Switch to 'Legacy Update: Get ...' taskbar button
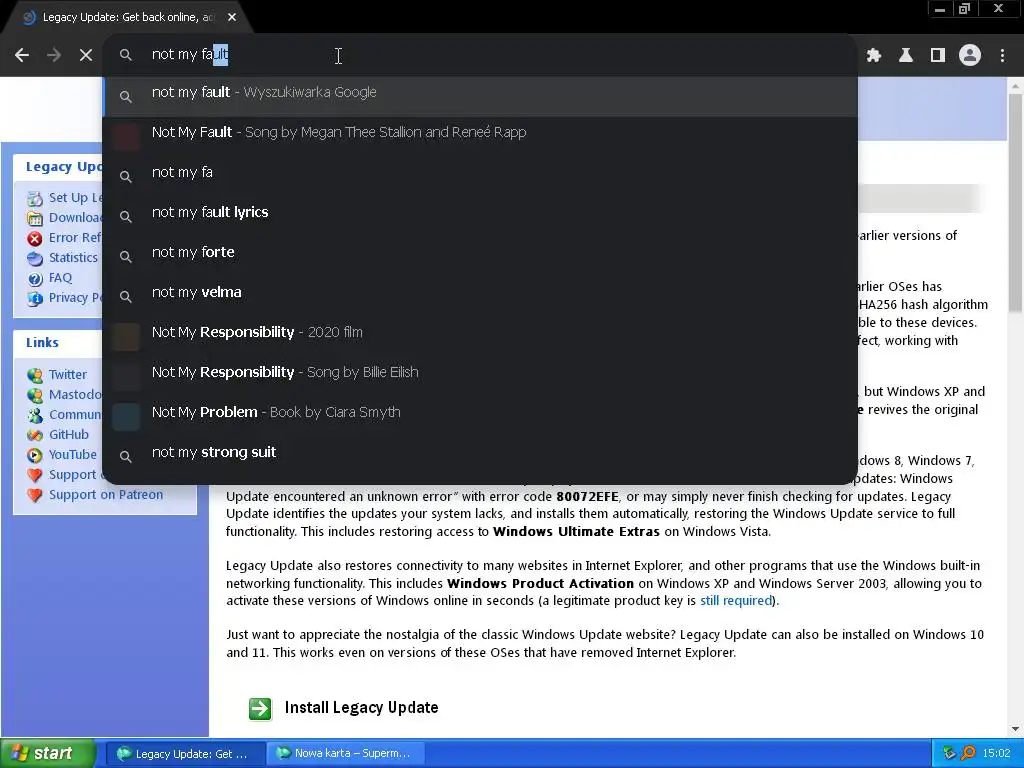This screenshot has width=1024, height=768. pos(185,754)
